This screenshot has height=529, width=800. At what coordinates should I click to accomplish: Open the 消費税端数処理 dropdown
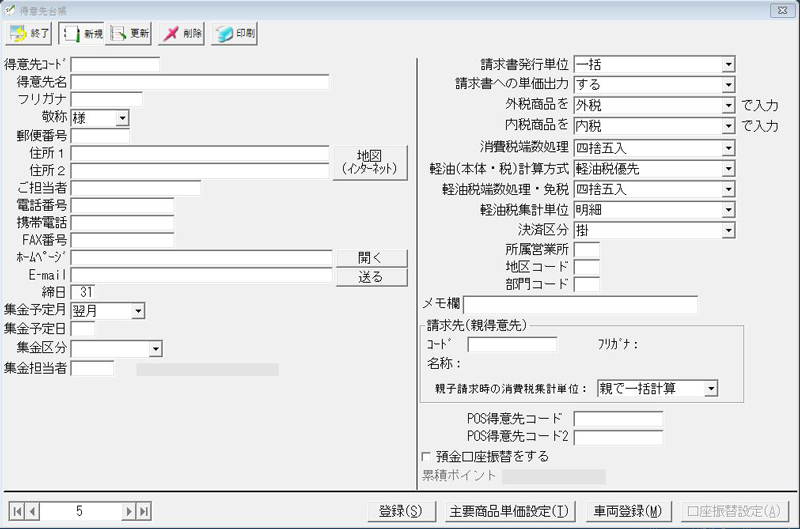click(727, 148)
